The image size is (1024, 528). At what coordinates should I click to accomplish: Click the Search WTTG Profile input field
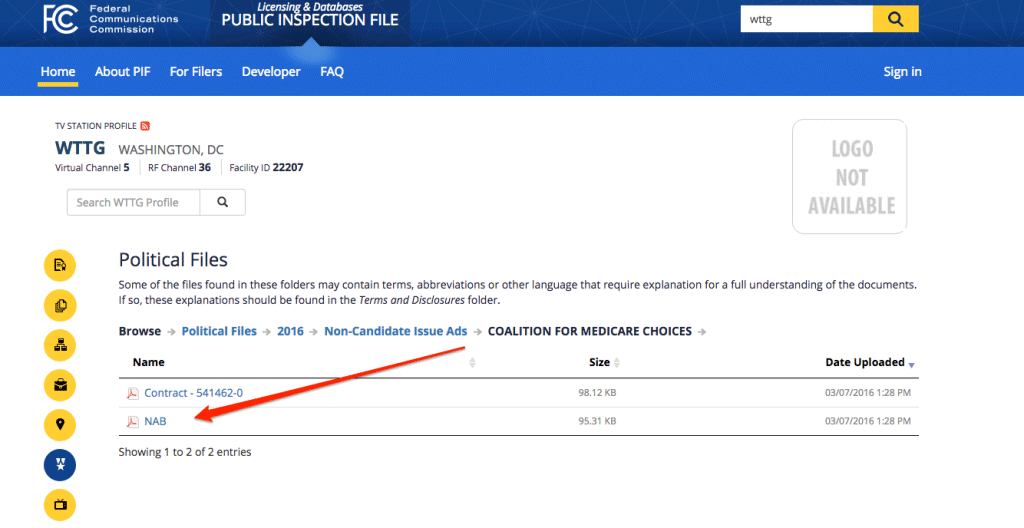[133, 202]
